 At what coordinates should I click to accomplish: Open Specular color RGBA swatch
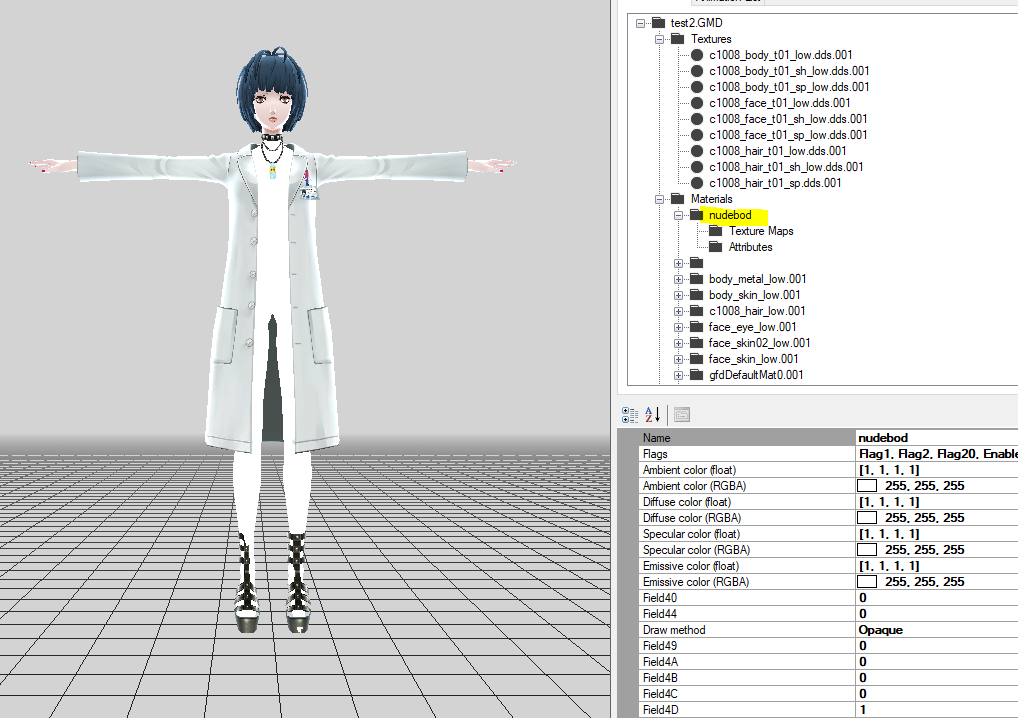click(867, 550)
